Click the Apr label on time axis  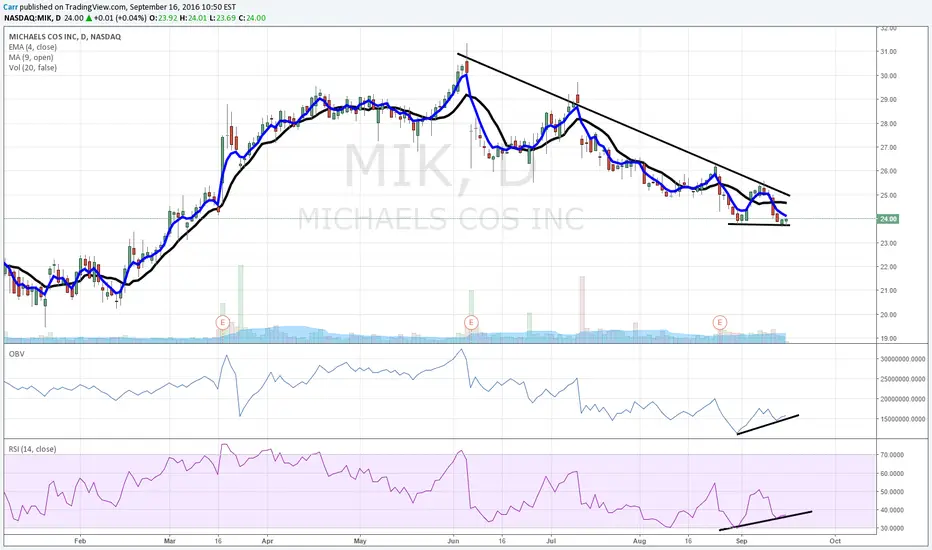[267, 541]
